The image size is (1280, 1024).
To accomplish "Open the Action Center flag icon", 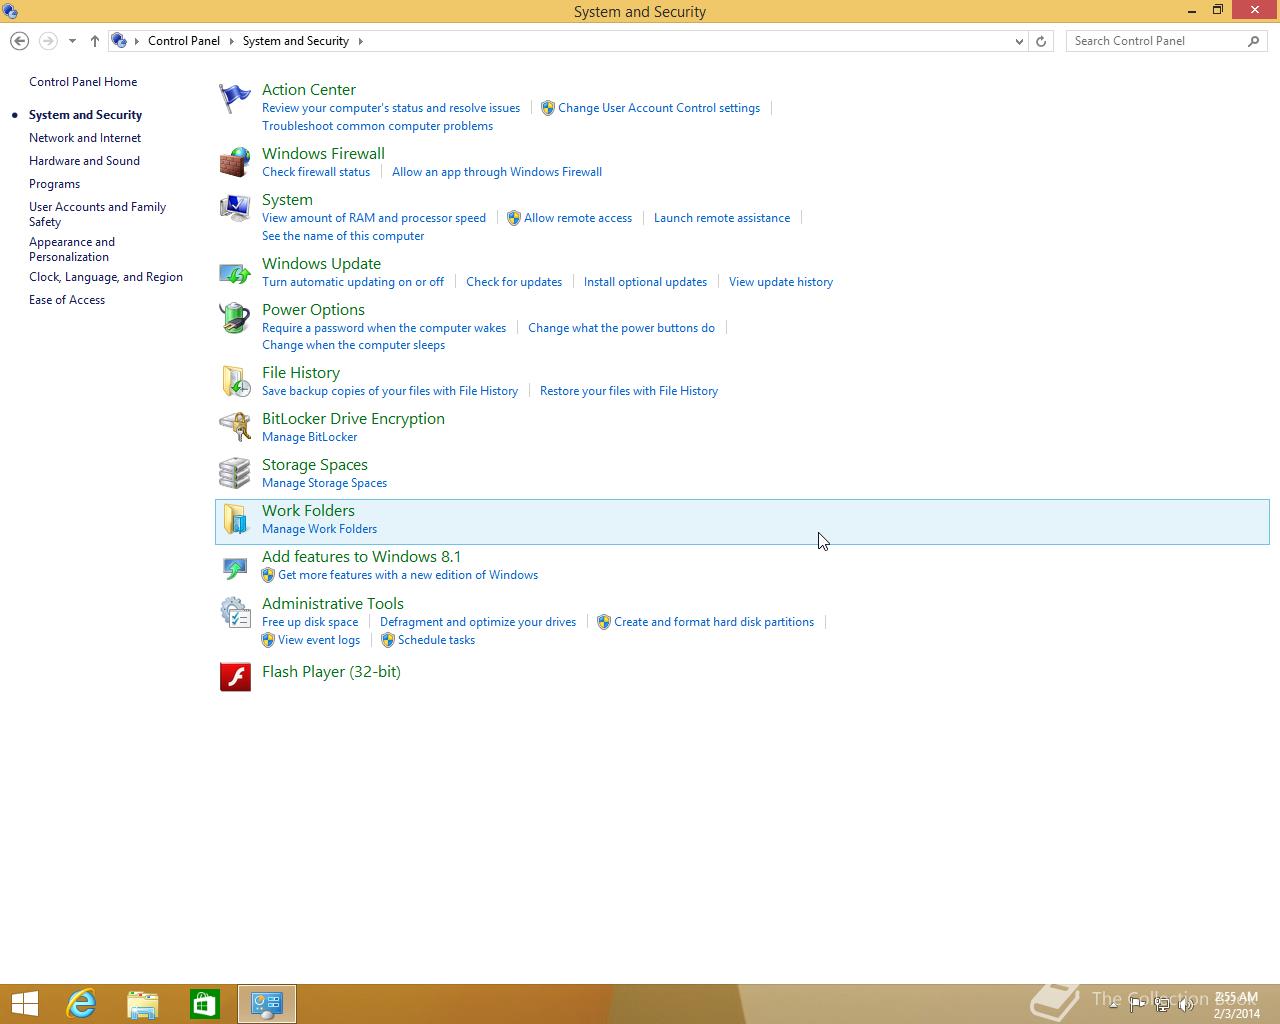I will click(235, 98).
